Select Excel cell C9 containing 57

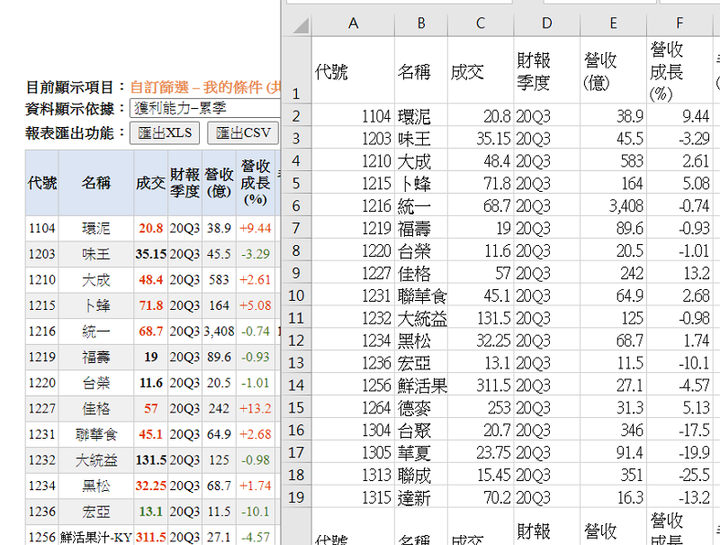[480, 273]
